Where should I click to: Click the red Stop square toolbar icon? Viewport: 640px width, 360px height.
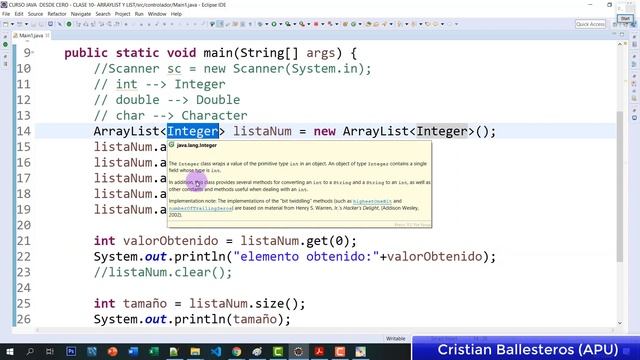pyautogui.click(x=316, y=24)
